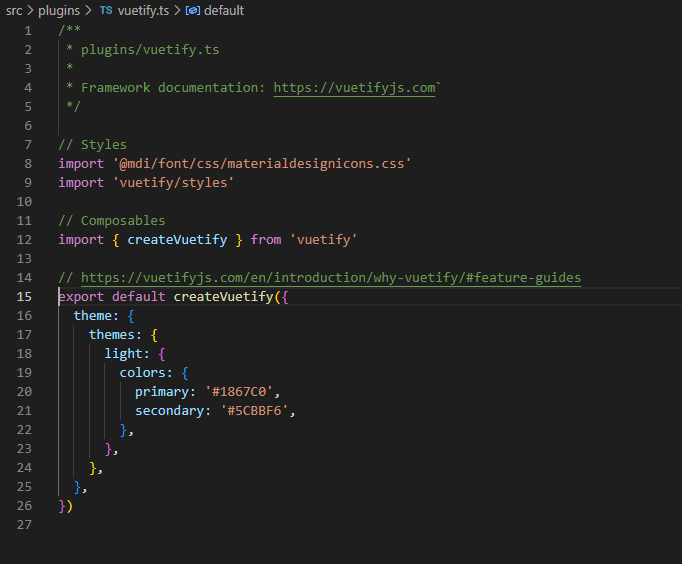Viewport: 682px width, 564px height.
Task: Click line number 15 in the gutter
Action: click(x=24, y=297)
